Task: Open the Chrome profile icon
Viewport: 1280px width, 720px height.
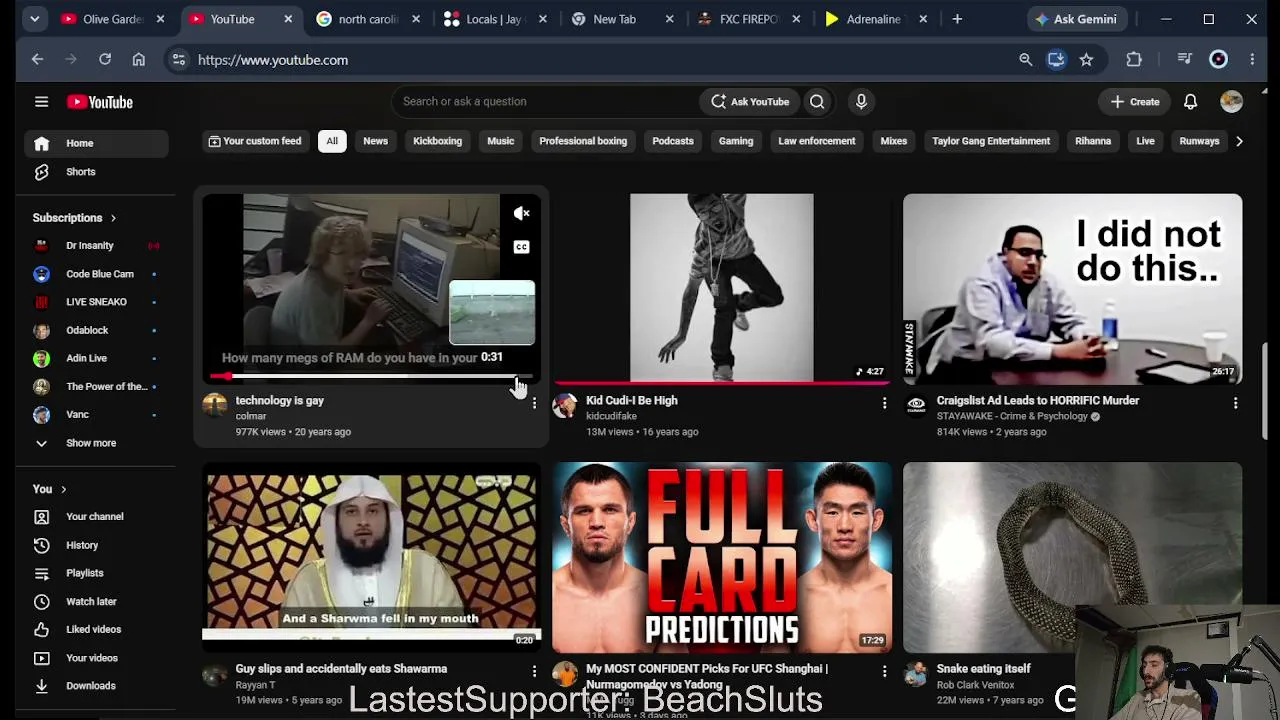Action: [1218, 60]
